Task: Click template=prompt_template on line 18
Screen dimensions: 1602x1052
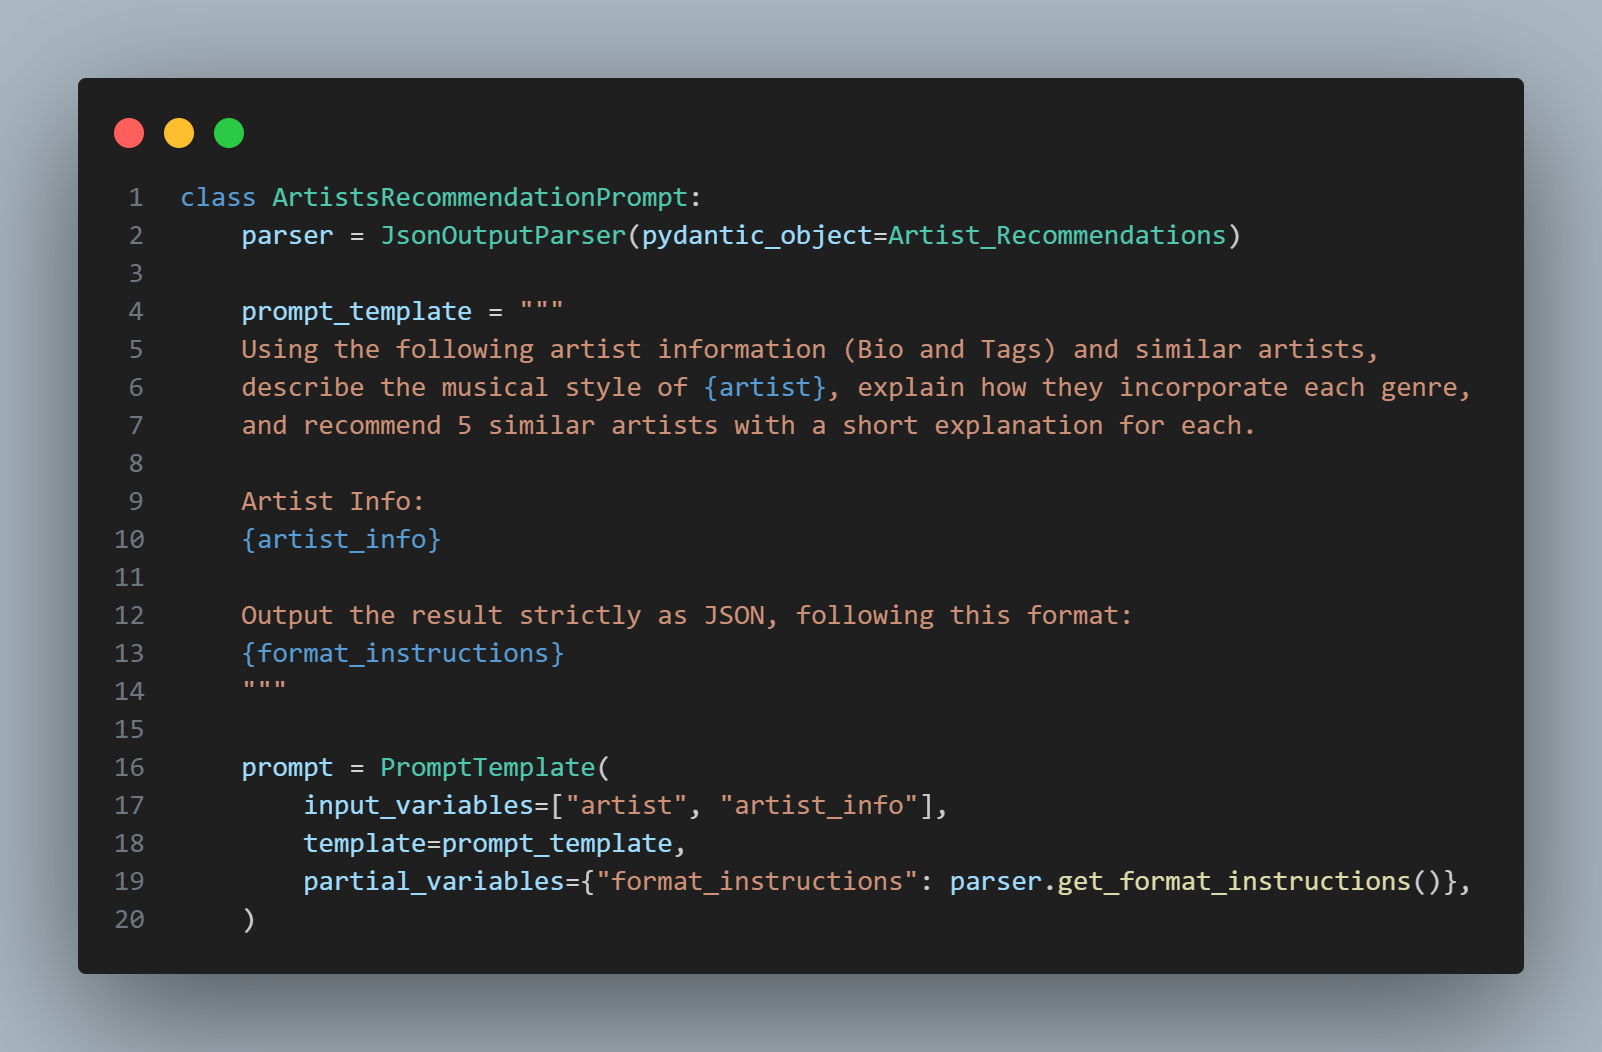Action: pos(488,843)
